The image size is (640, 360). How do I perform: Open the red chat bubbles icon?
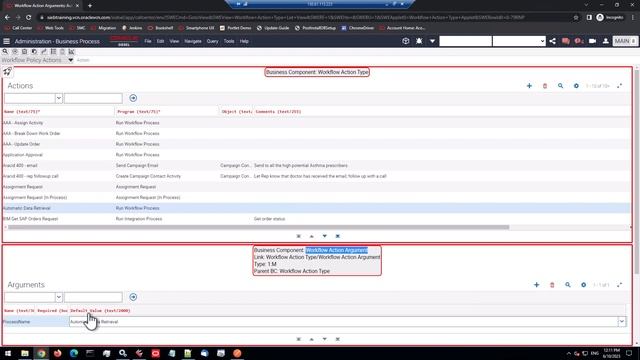(566, 41)
